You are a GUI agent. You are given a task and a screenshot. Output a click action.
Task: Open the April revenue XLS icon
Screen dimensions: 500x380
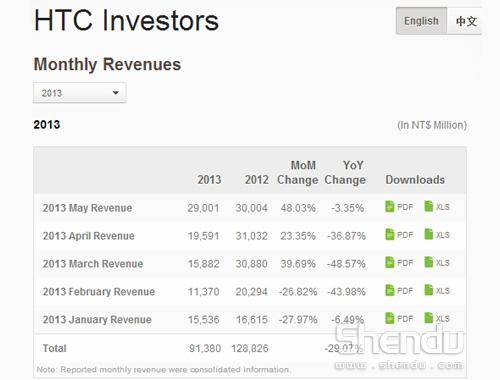click(437, 235)
